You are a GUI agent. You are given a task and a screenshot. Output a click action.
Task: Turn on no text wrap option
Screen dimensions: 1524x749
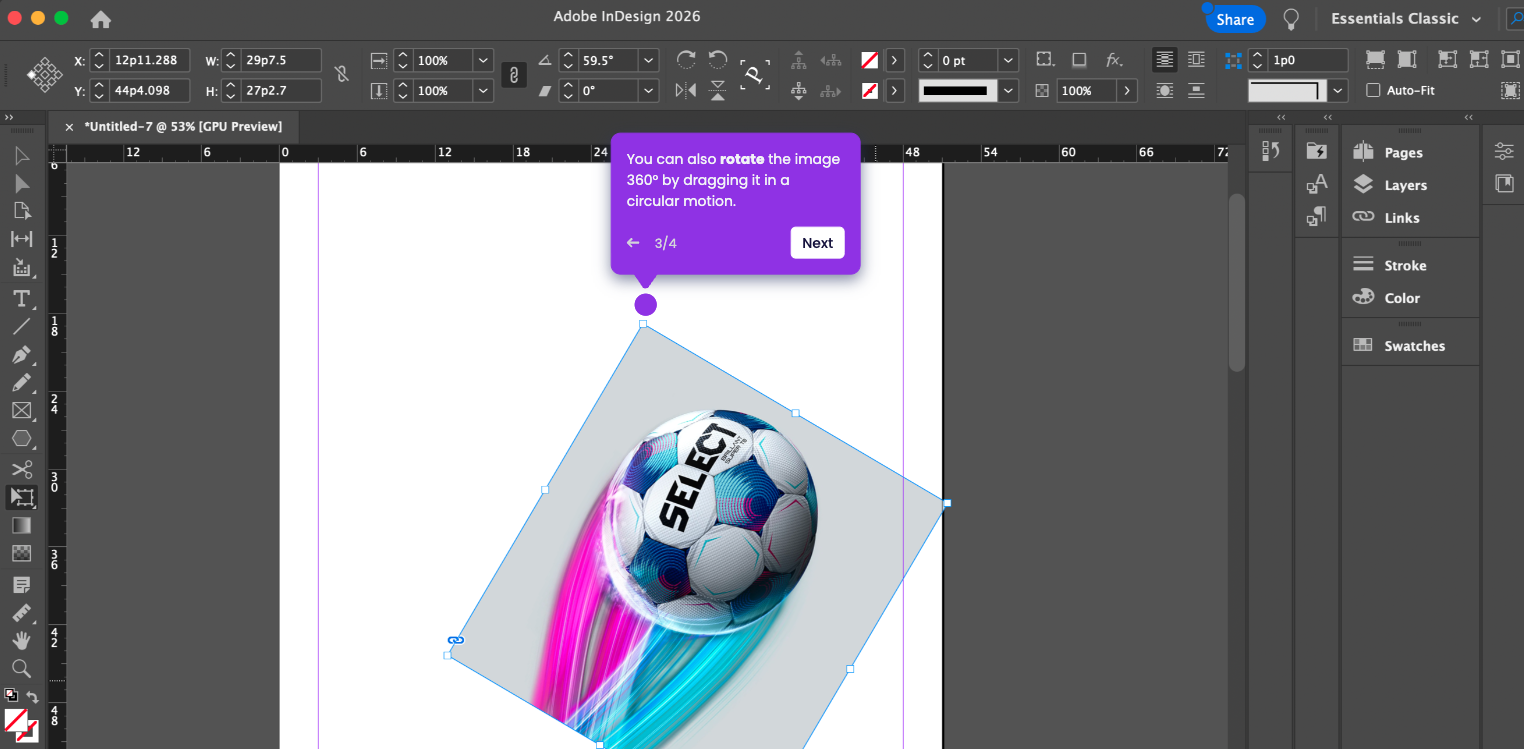[x=1164, y=60]
